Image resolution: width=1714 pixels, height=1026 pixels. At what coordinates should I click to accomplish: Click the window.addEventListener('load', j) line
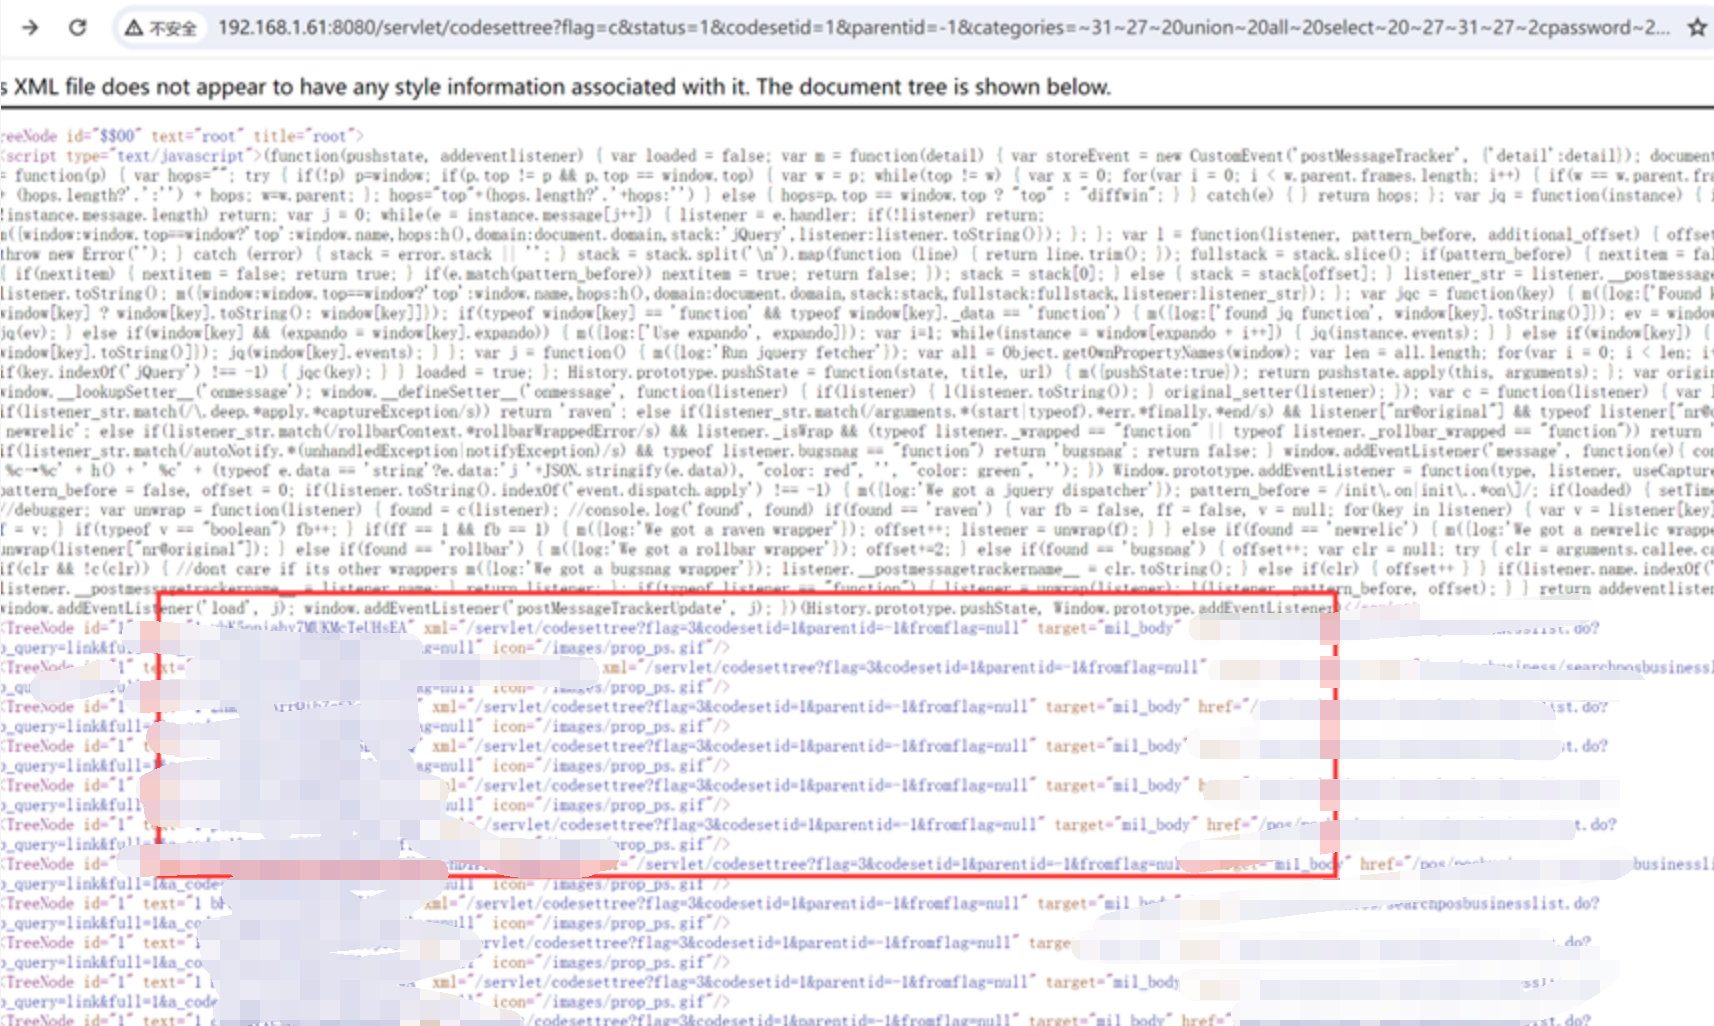(x=146, y=608)
